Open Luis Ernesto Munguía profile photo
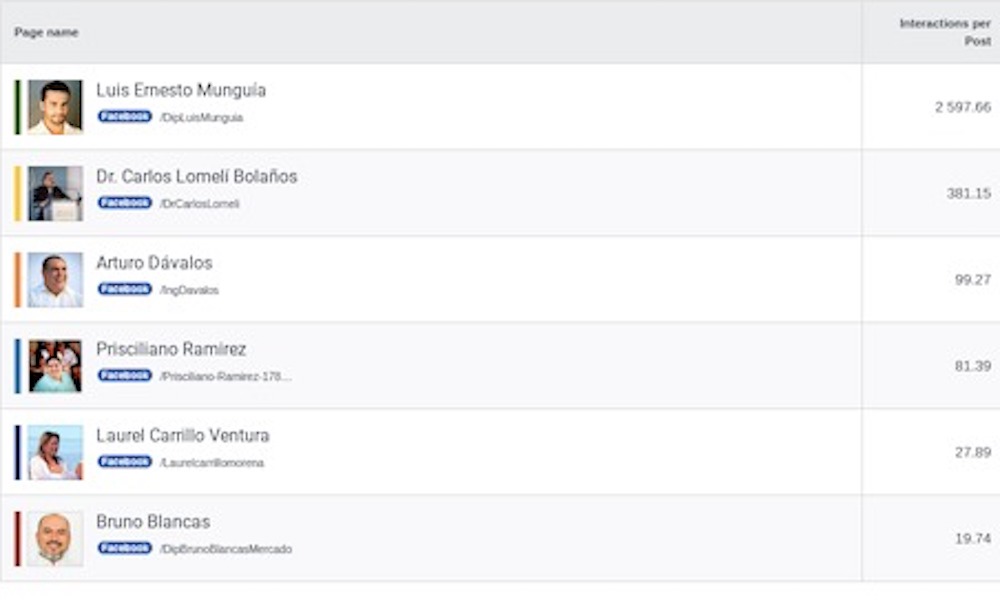This screenshot has width=1000, height=602. (x=55, y=107)
